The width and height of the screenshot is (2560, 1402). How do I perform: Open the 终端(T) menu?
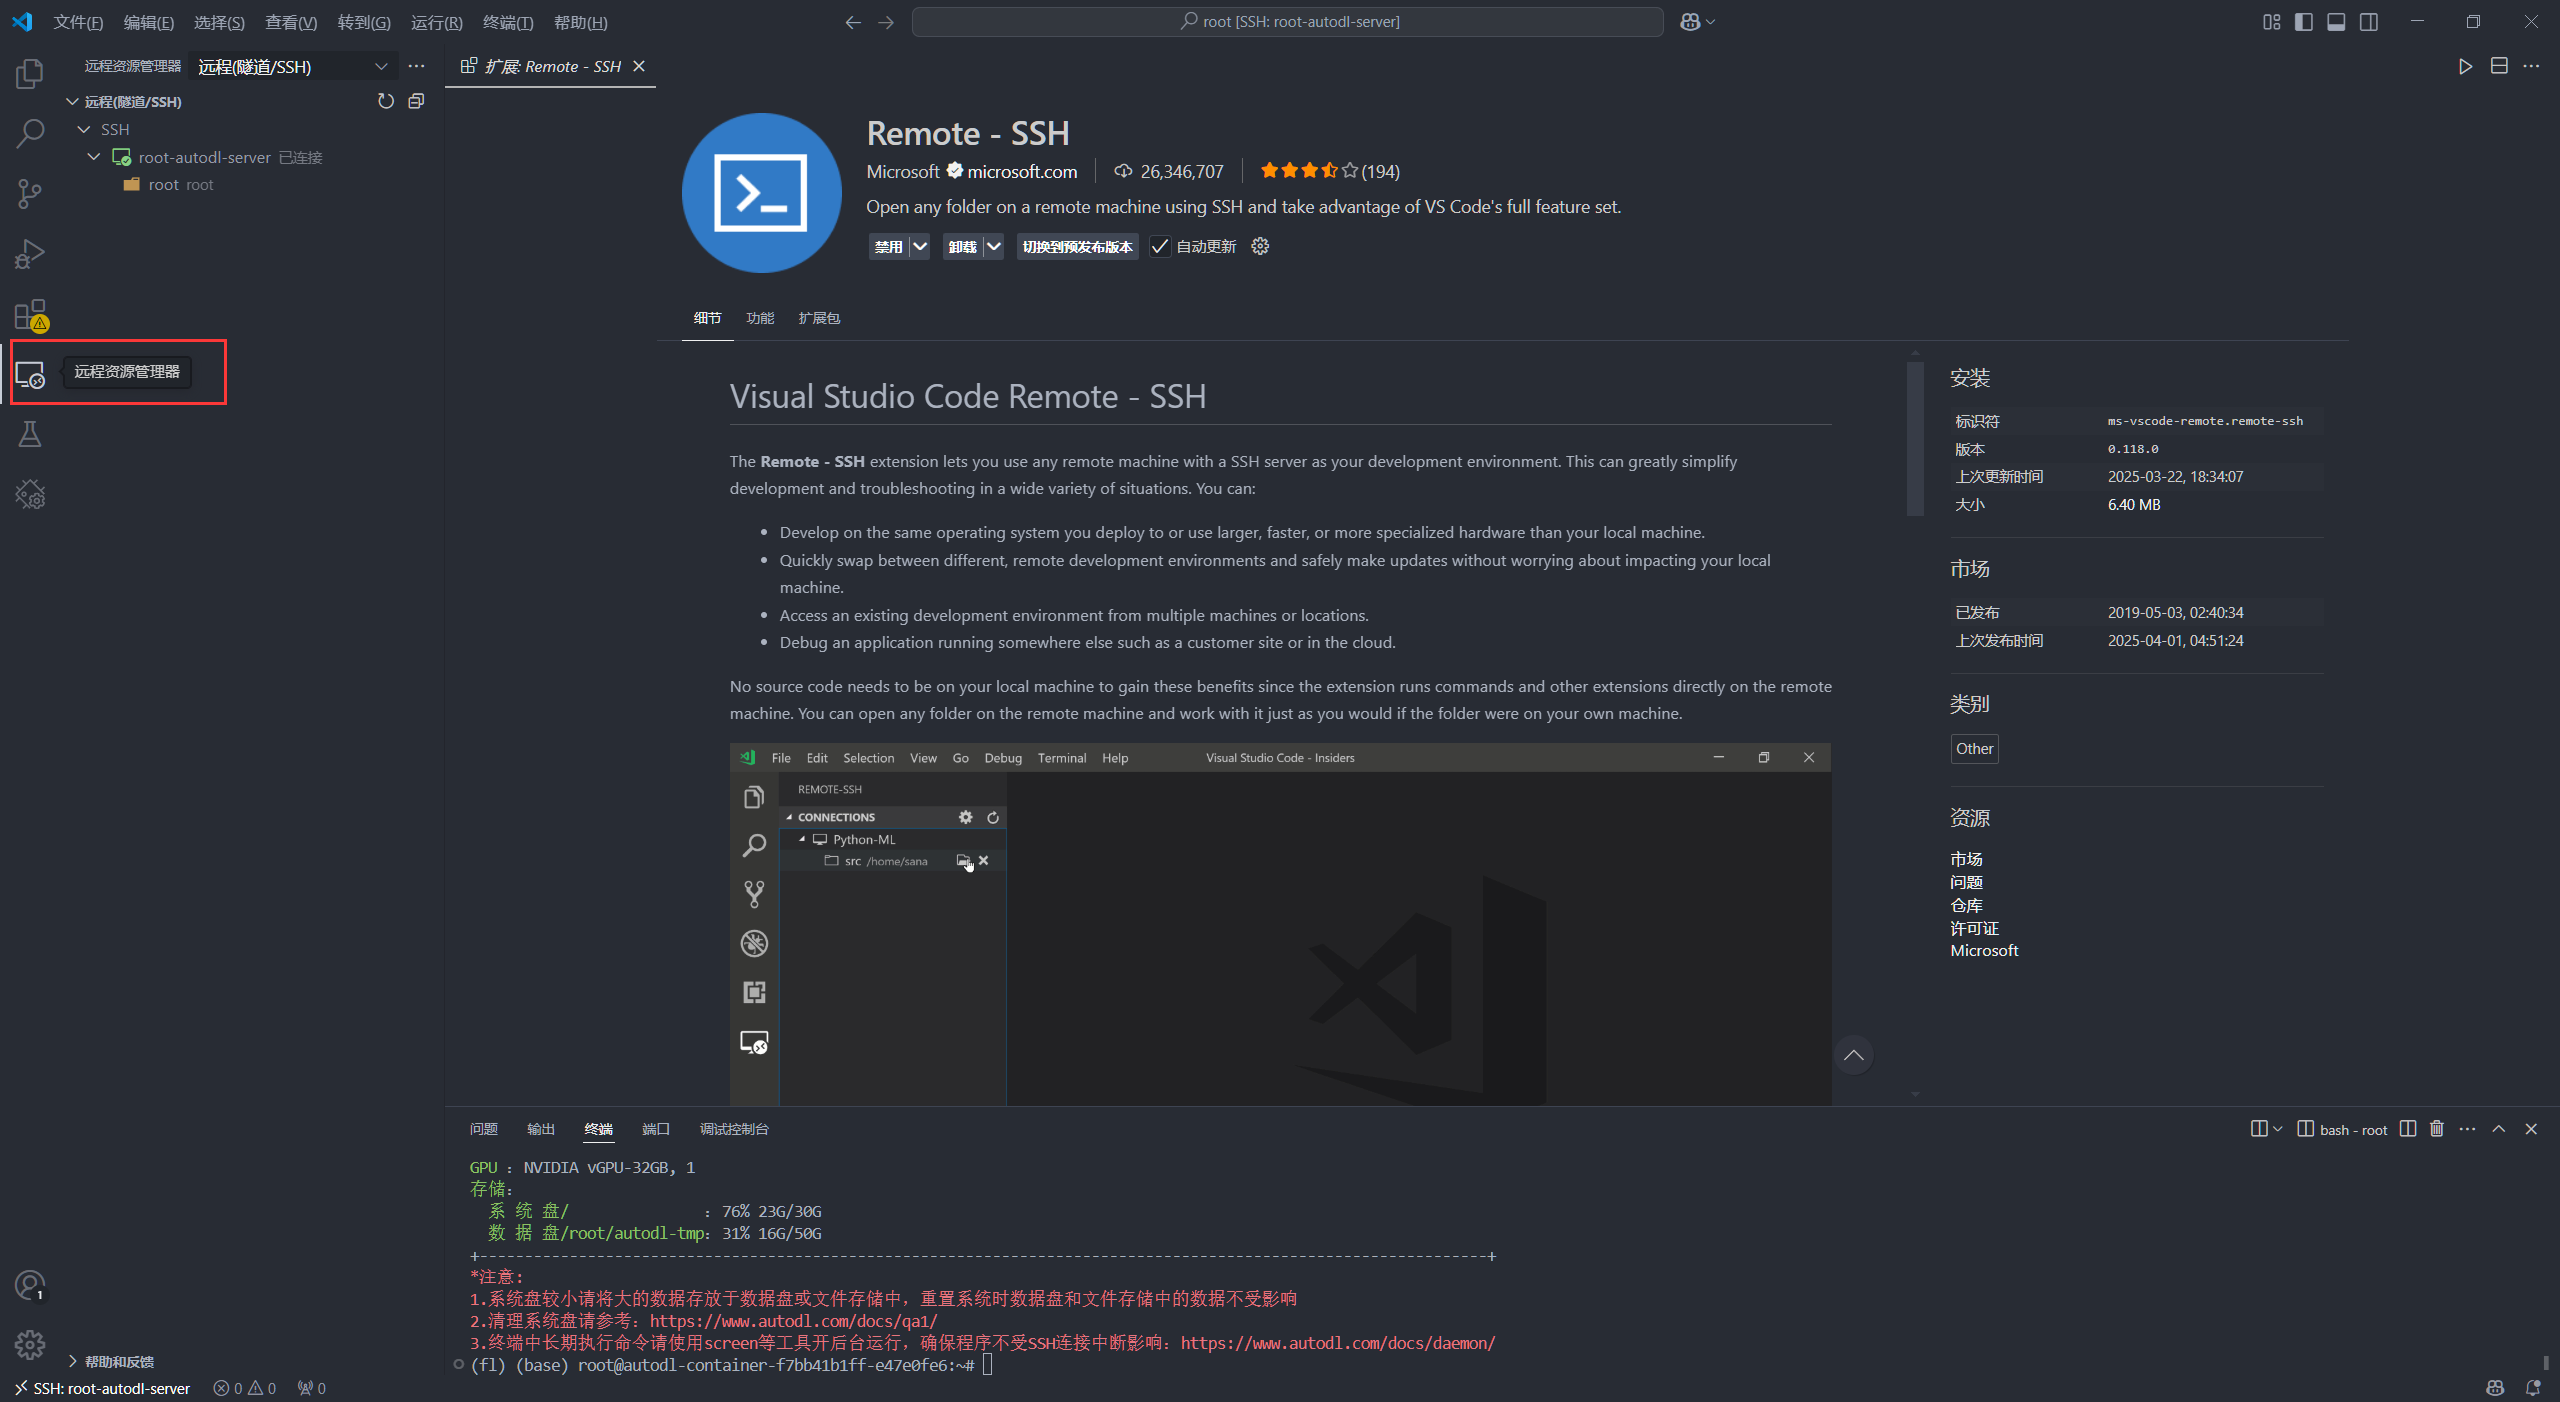[x=507, y=22]
